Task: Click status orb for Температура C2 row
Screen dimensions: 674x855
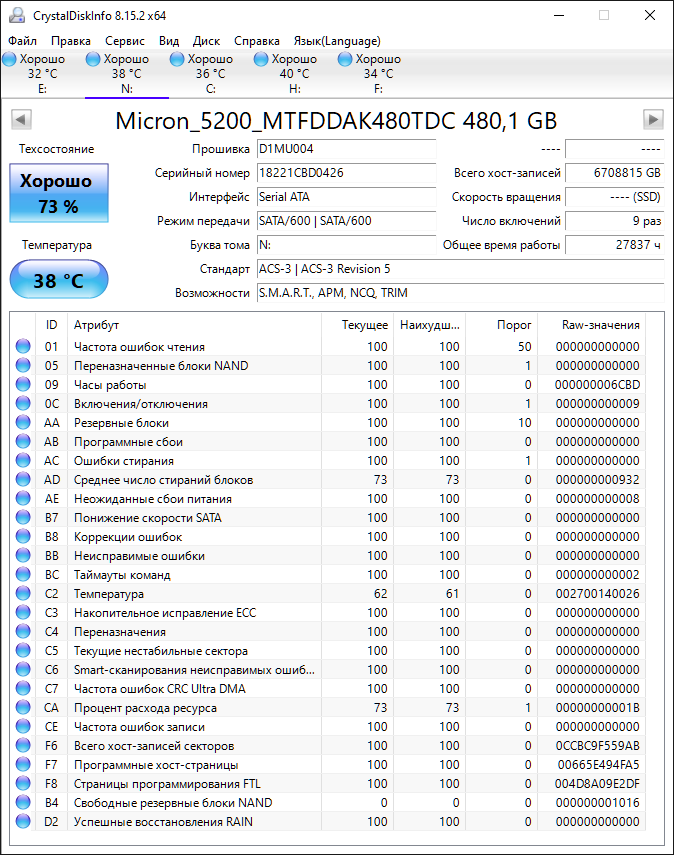Action: pyautogui.click(x=23, y=593)
